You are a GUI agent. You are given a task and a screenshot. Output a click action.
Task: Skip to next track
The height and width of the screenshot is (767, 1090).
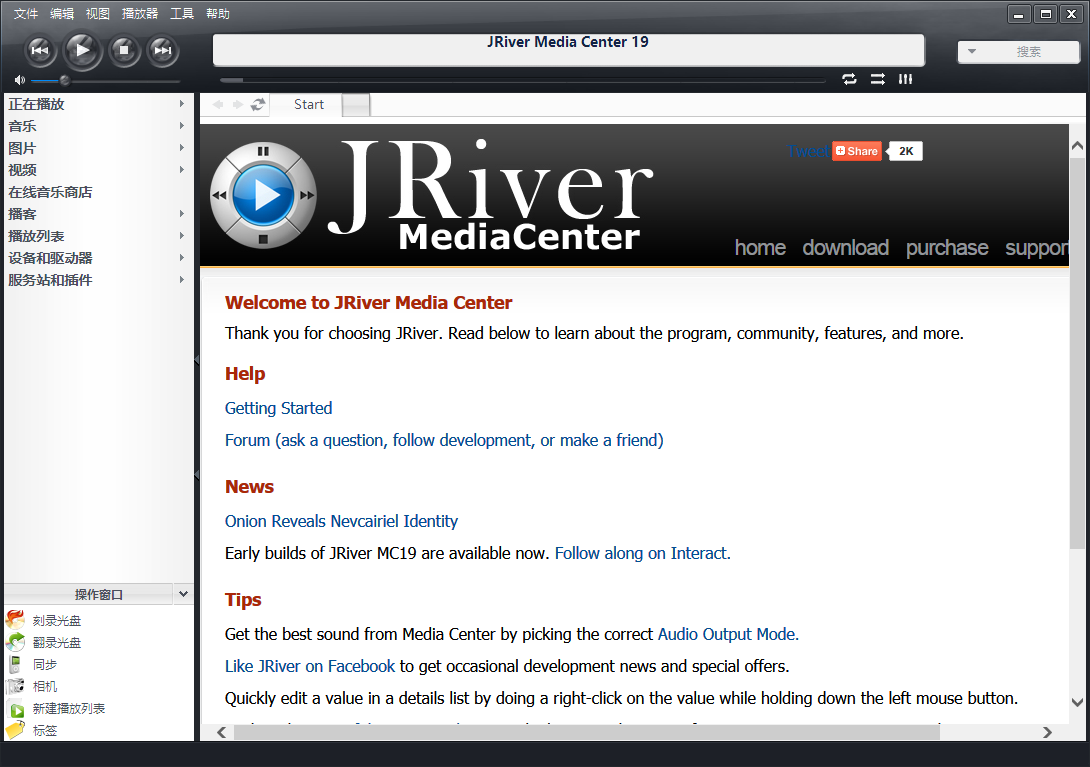(x=163, y=50)
